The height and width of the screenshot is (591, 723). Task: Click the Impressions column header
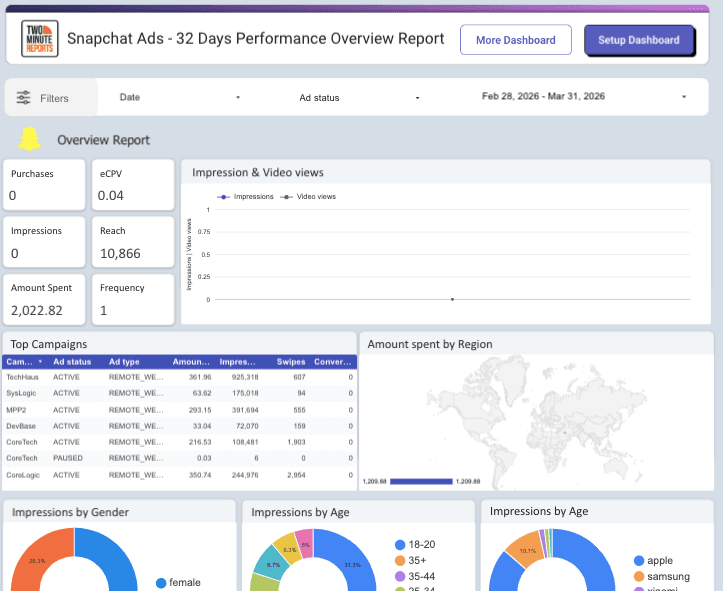tap(237, 362)
